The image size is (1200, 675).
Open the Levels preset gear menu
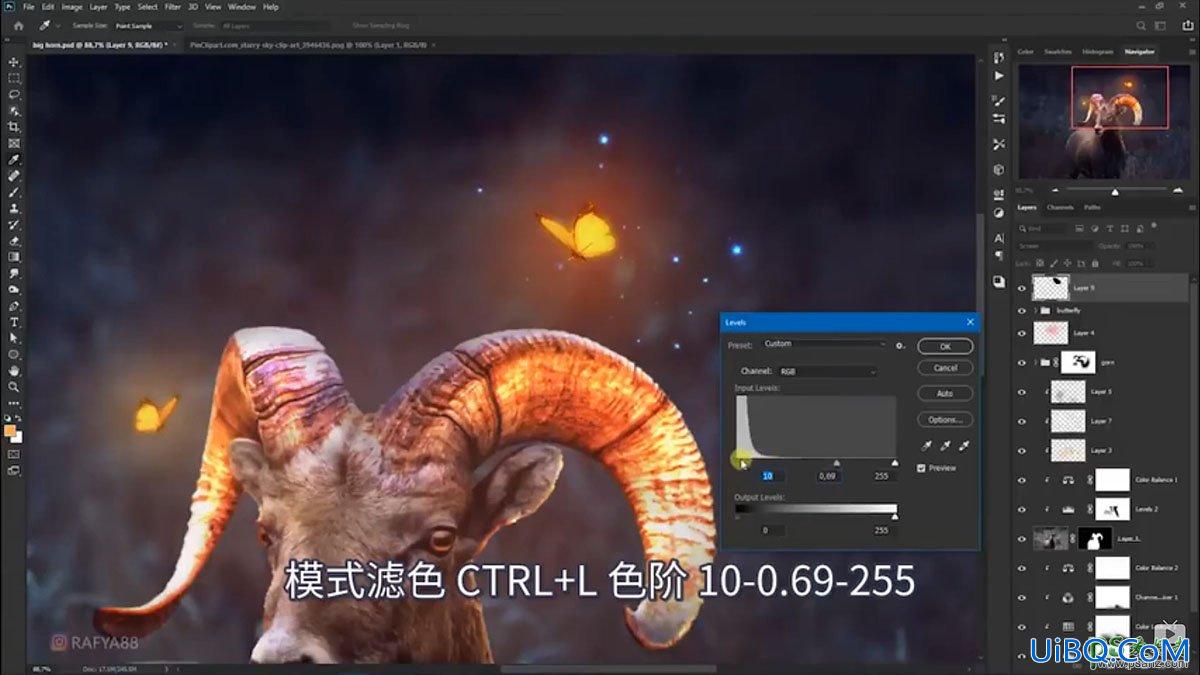tap(900, 345)
